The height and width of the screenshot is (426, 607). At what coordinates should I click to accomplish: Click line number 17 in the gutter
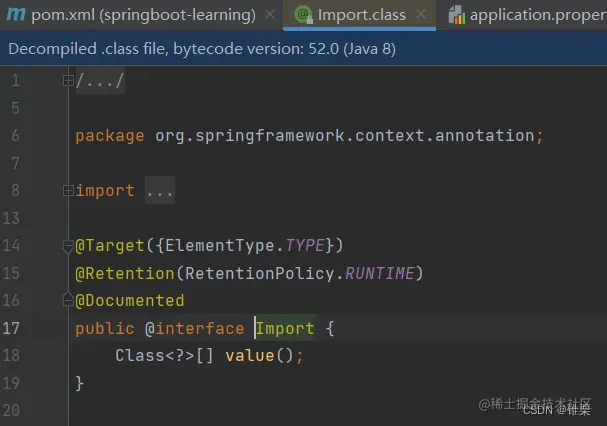pos(11,328)
